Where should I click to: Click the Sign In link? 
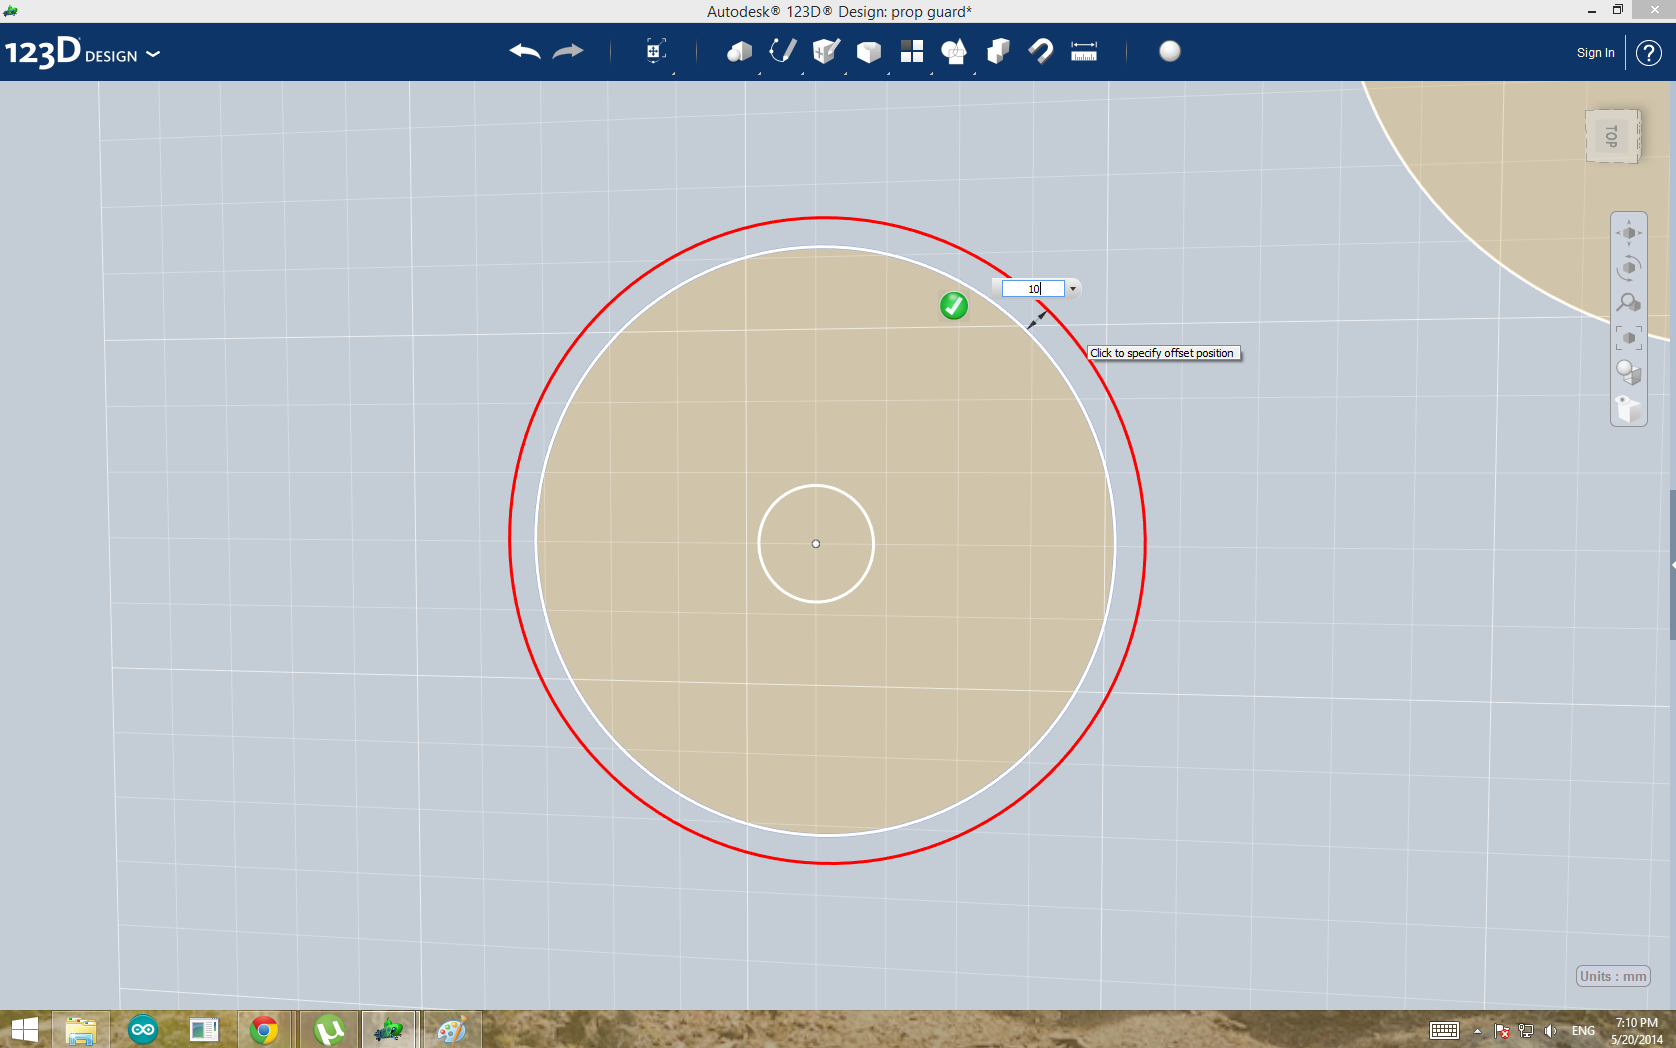tap(1595, 53)
